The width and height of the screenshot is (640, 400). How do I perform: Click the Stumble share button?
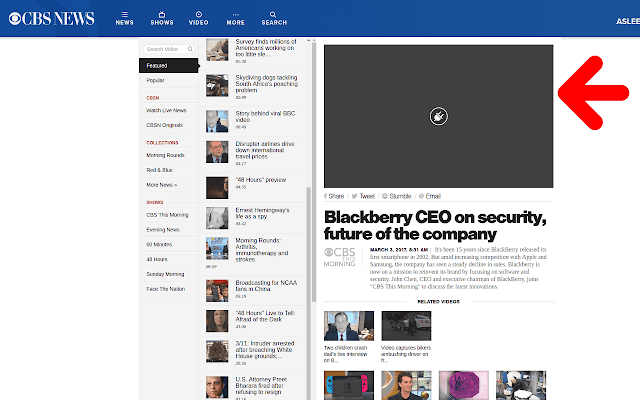click(399, 197)
